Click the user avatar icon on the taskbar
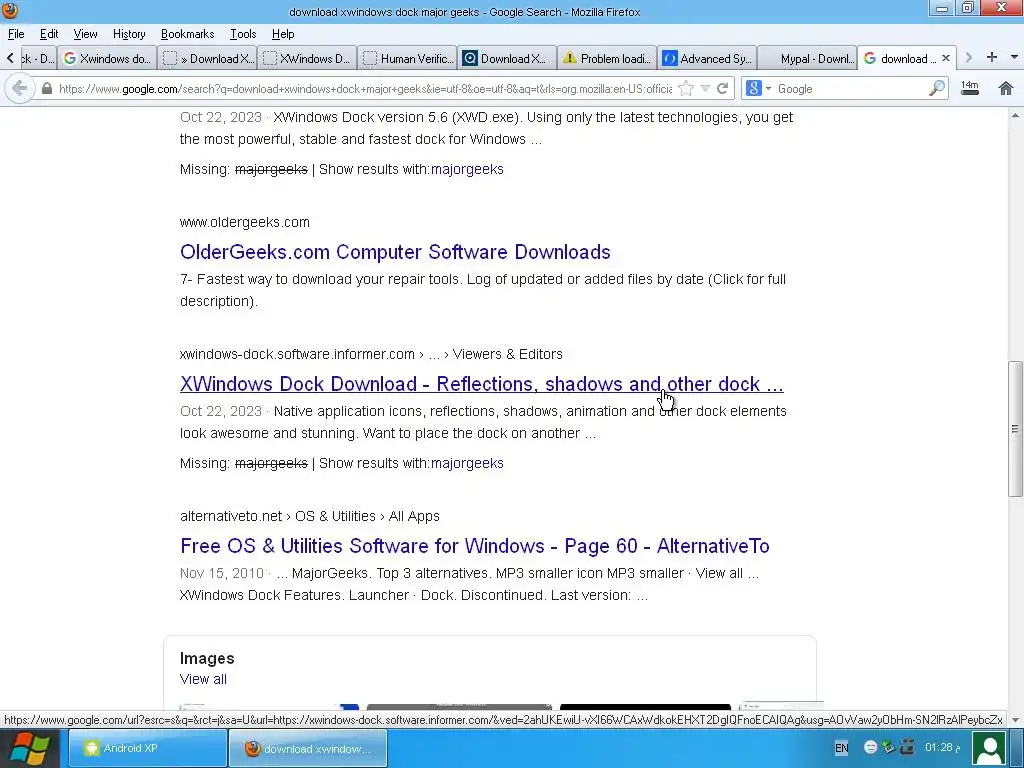Image resolution: width=1024 pixels, height=768 pixels. (990, 748)
